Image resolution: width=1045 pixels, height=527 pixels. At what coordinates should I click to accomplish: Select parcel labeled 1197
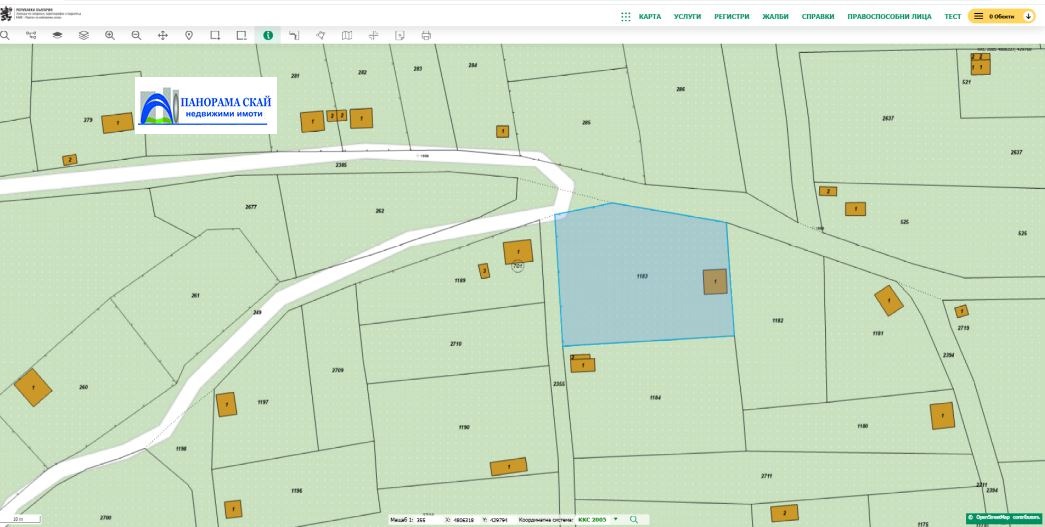pyautogui.click(x=263, y=402)
